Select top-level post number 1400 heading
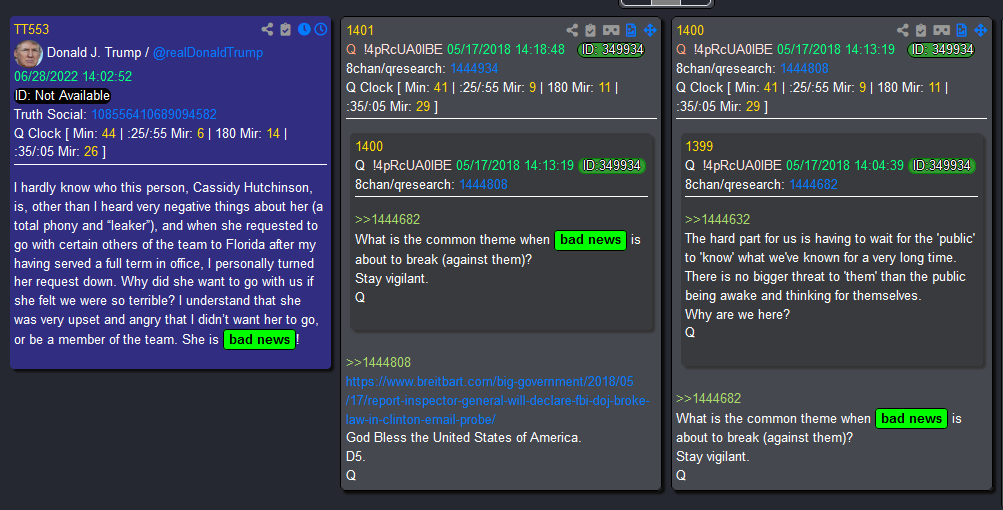 [690, 31]
